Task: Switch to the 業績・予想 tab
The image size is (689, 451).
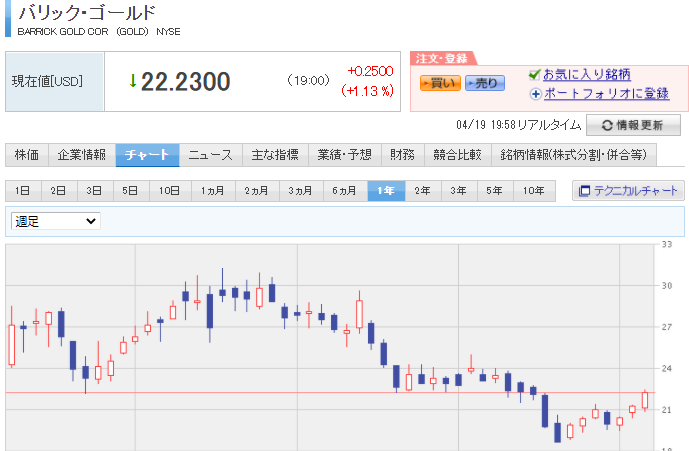Action: tap(345, 155)
